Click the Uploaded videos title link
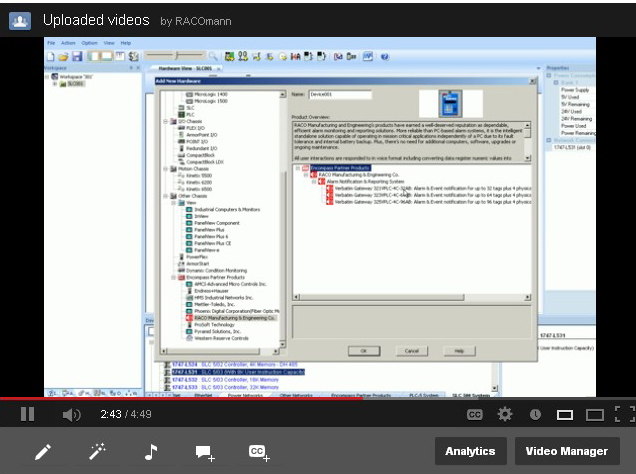The height and width of the screenshot is (474, 636). coord(96,20)
